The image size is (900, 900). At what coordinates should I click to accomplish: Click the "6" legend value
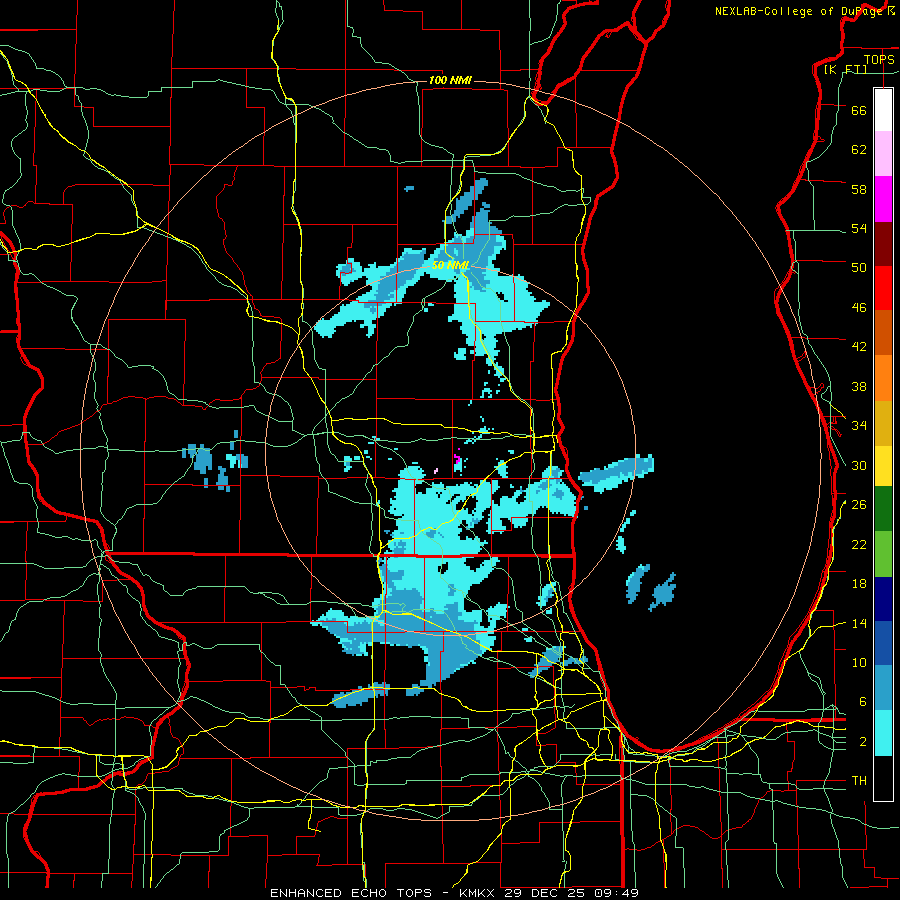863,702
